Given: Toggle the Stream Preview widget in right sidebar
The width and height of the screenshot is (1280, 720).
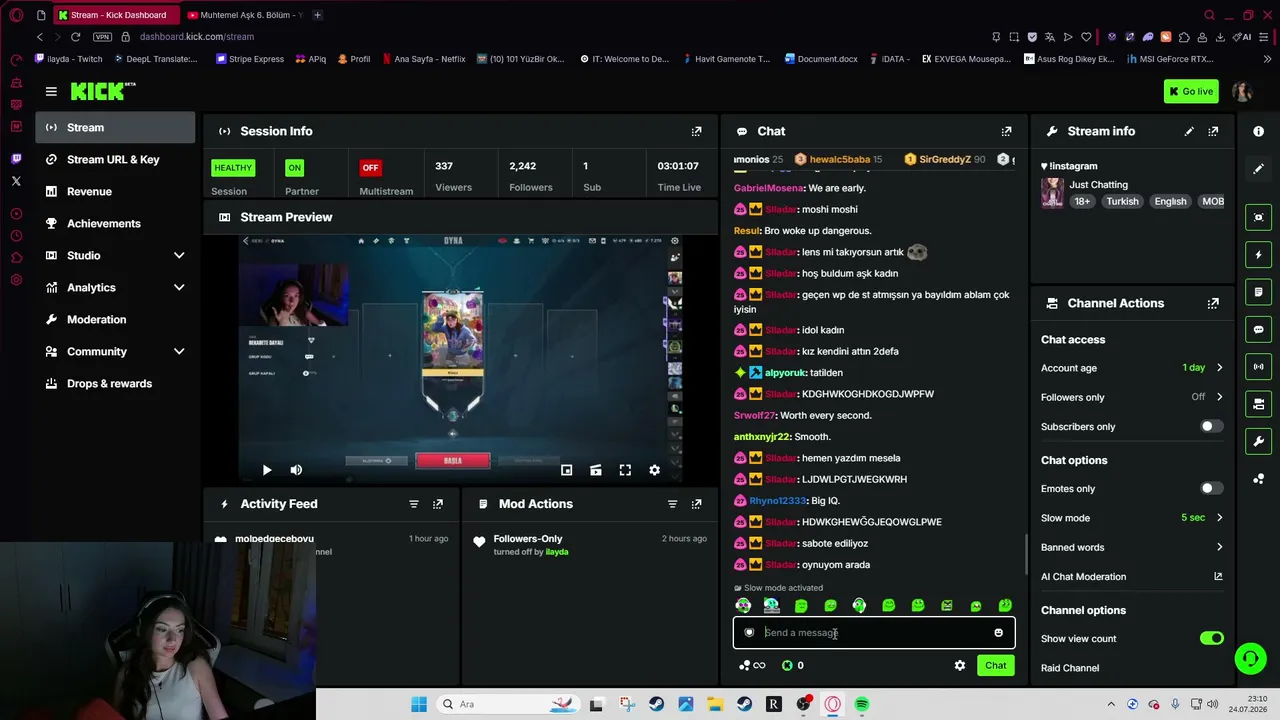Looking at the screenshot, I should point(1258,217).
